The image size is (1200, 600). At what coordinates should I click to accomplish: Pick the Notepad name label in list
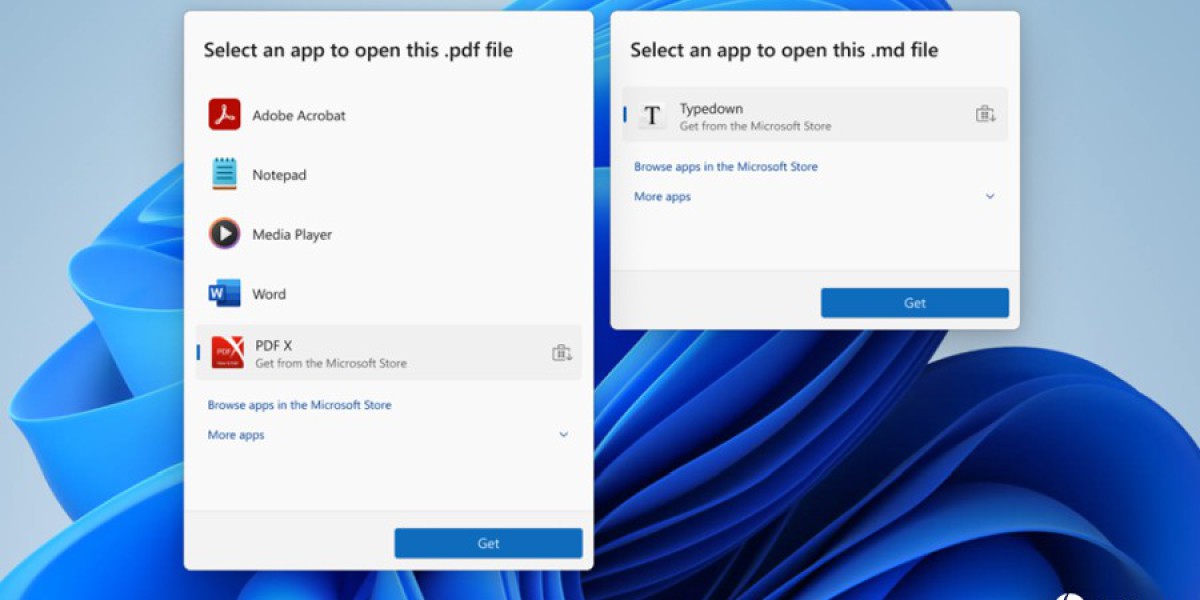(279, 175)
